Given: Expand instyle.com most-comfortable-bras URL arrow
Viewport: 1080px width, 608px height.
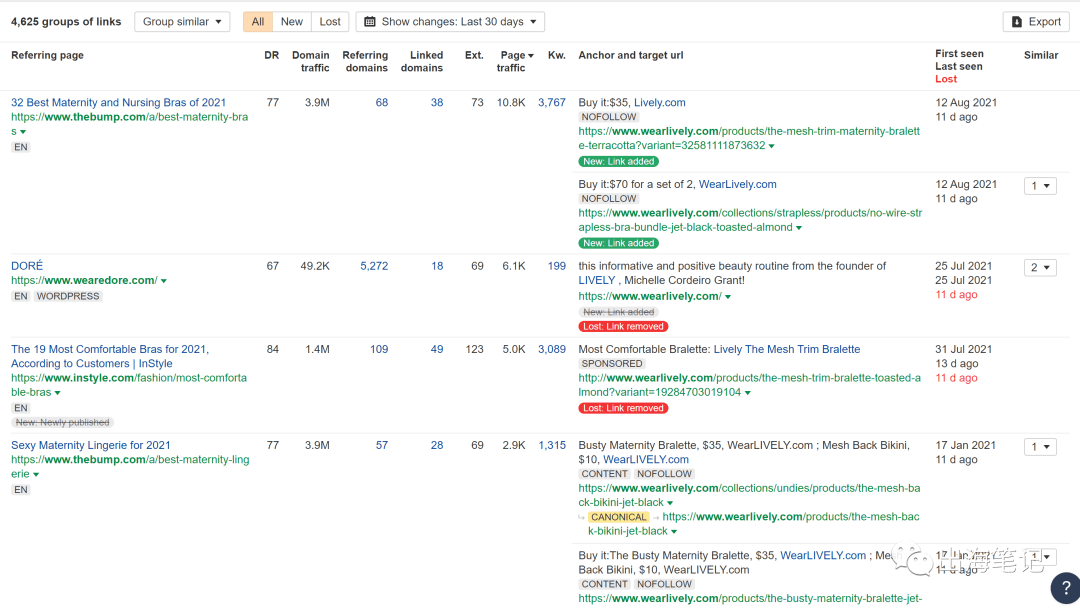Looking at the screenshot, I should [x=57, y=392].
